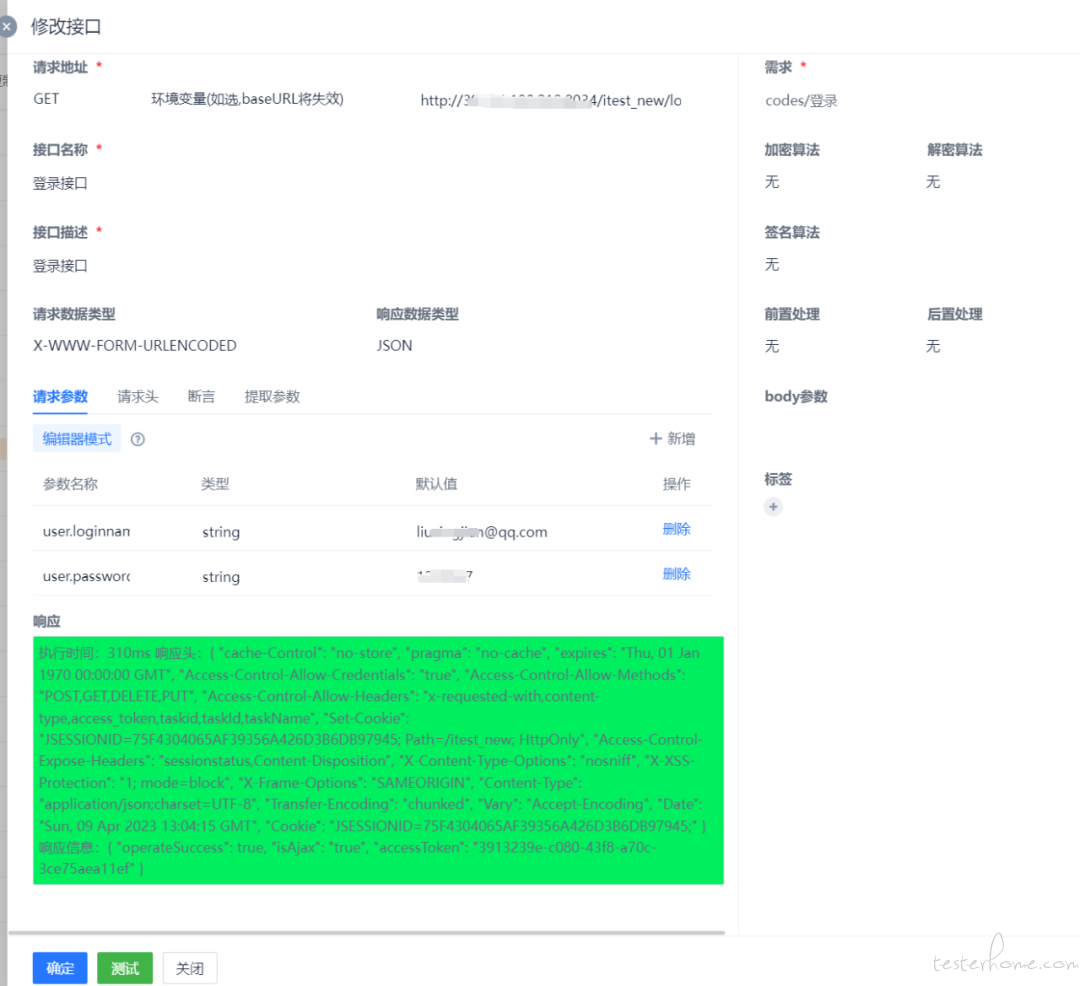Click the horizontal scrollbar at the bottom
The height and width of the screenshot is (986, 1080).
366,933
